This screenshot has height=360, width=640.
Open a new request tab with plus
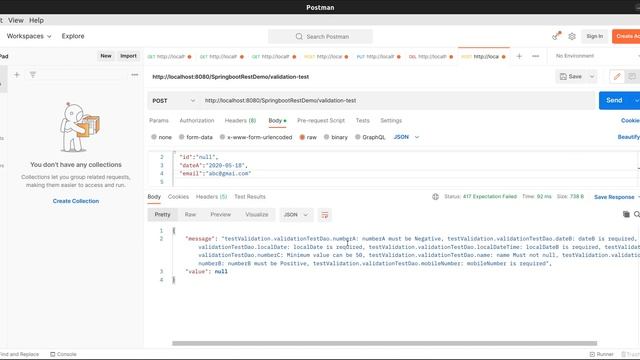pyautogui.click(x=519, y=56)
